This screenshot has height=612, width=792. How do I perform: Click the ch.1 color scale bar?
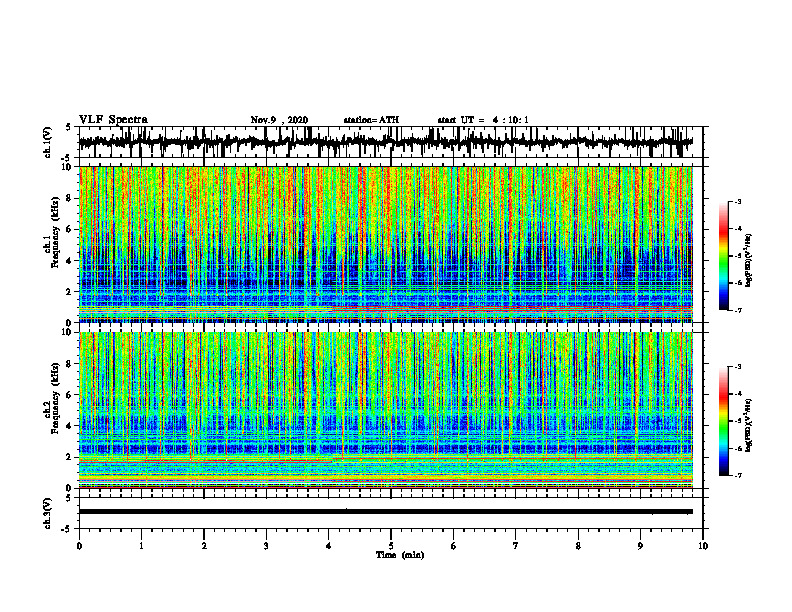click(x=723, y=256)
